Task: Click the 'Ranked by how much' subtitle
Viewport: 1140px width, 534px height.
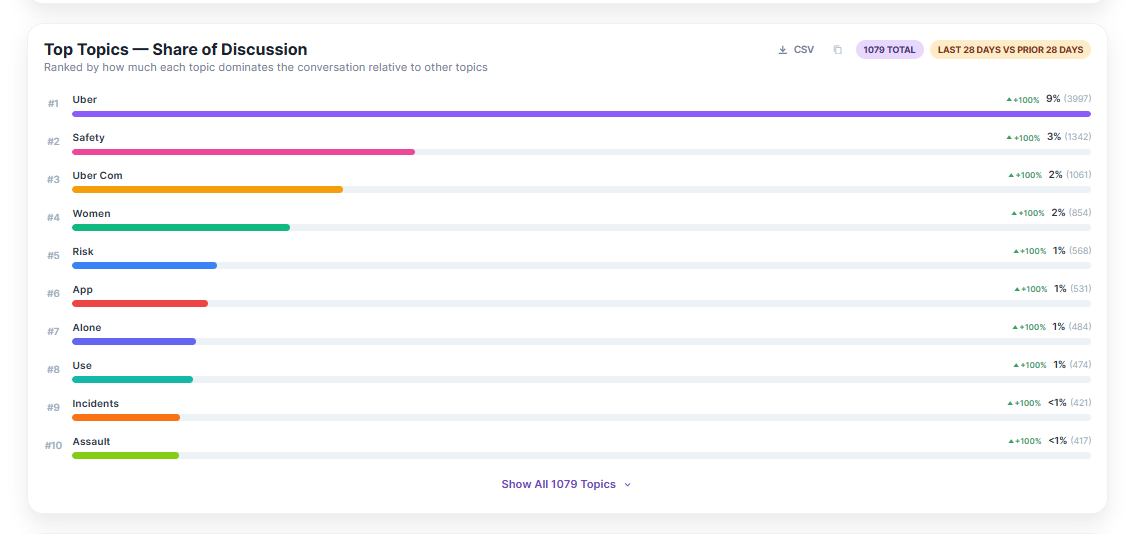Action: [x=265, y=68]
